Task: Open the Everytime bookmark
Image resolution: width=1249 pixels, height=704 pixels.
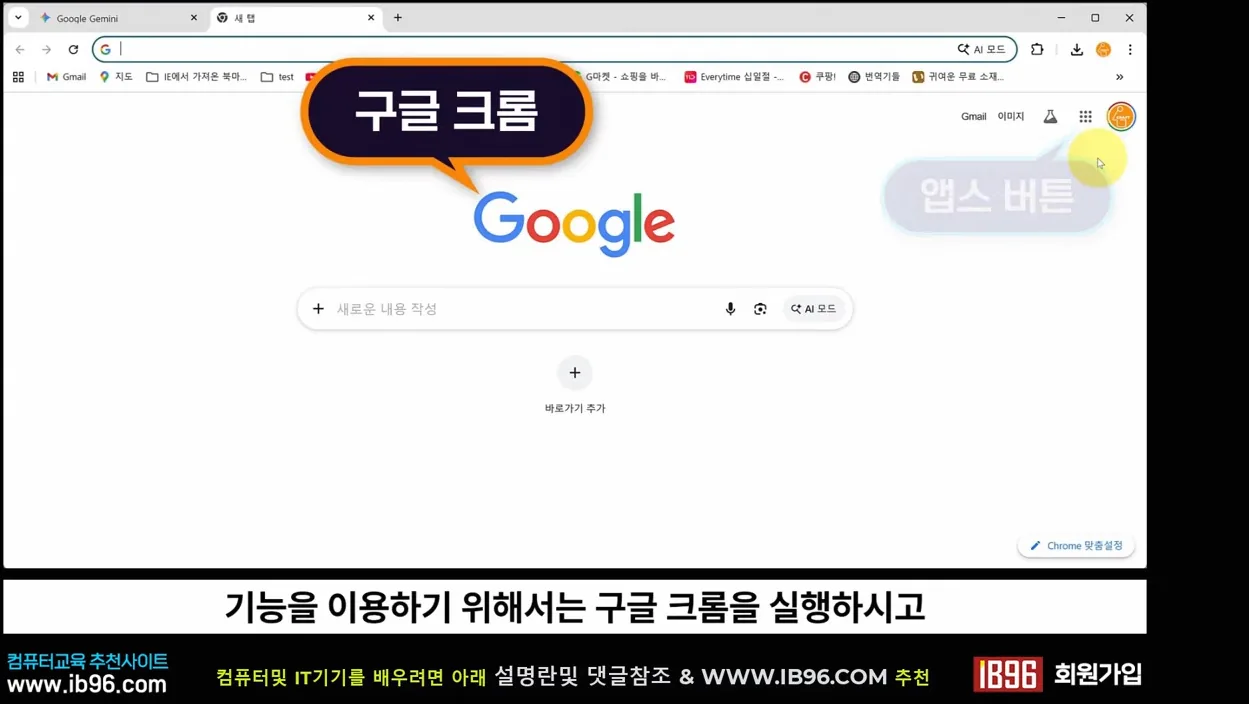Action: 734,77
